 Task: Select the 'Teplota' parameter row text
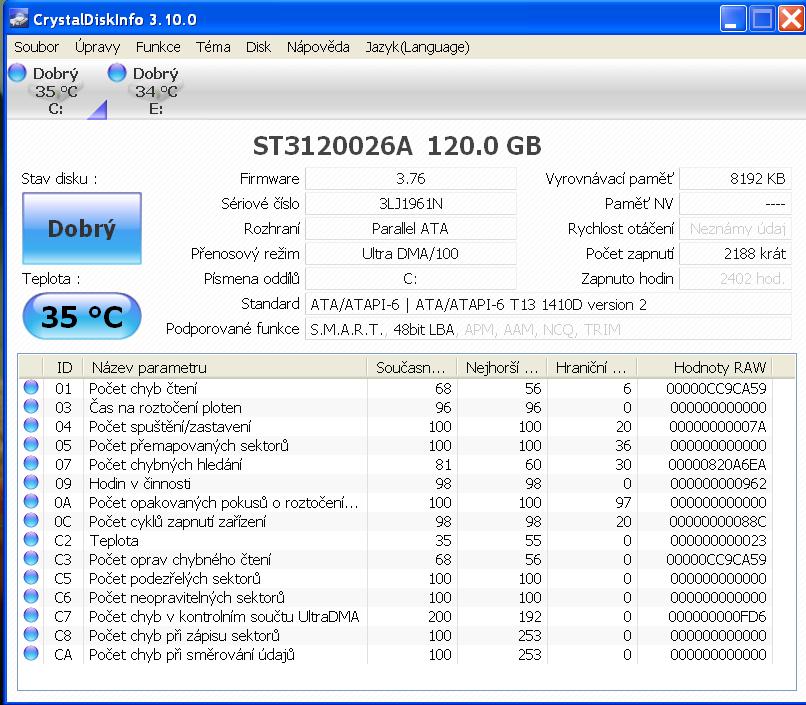click(114, 541)
